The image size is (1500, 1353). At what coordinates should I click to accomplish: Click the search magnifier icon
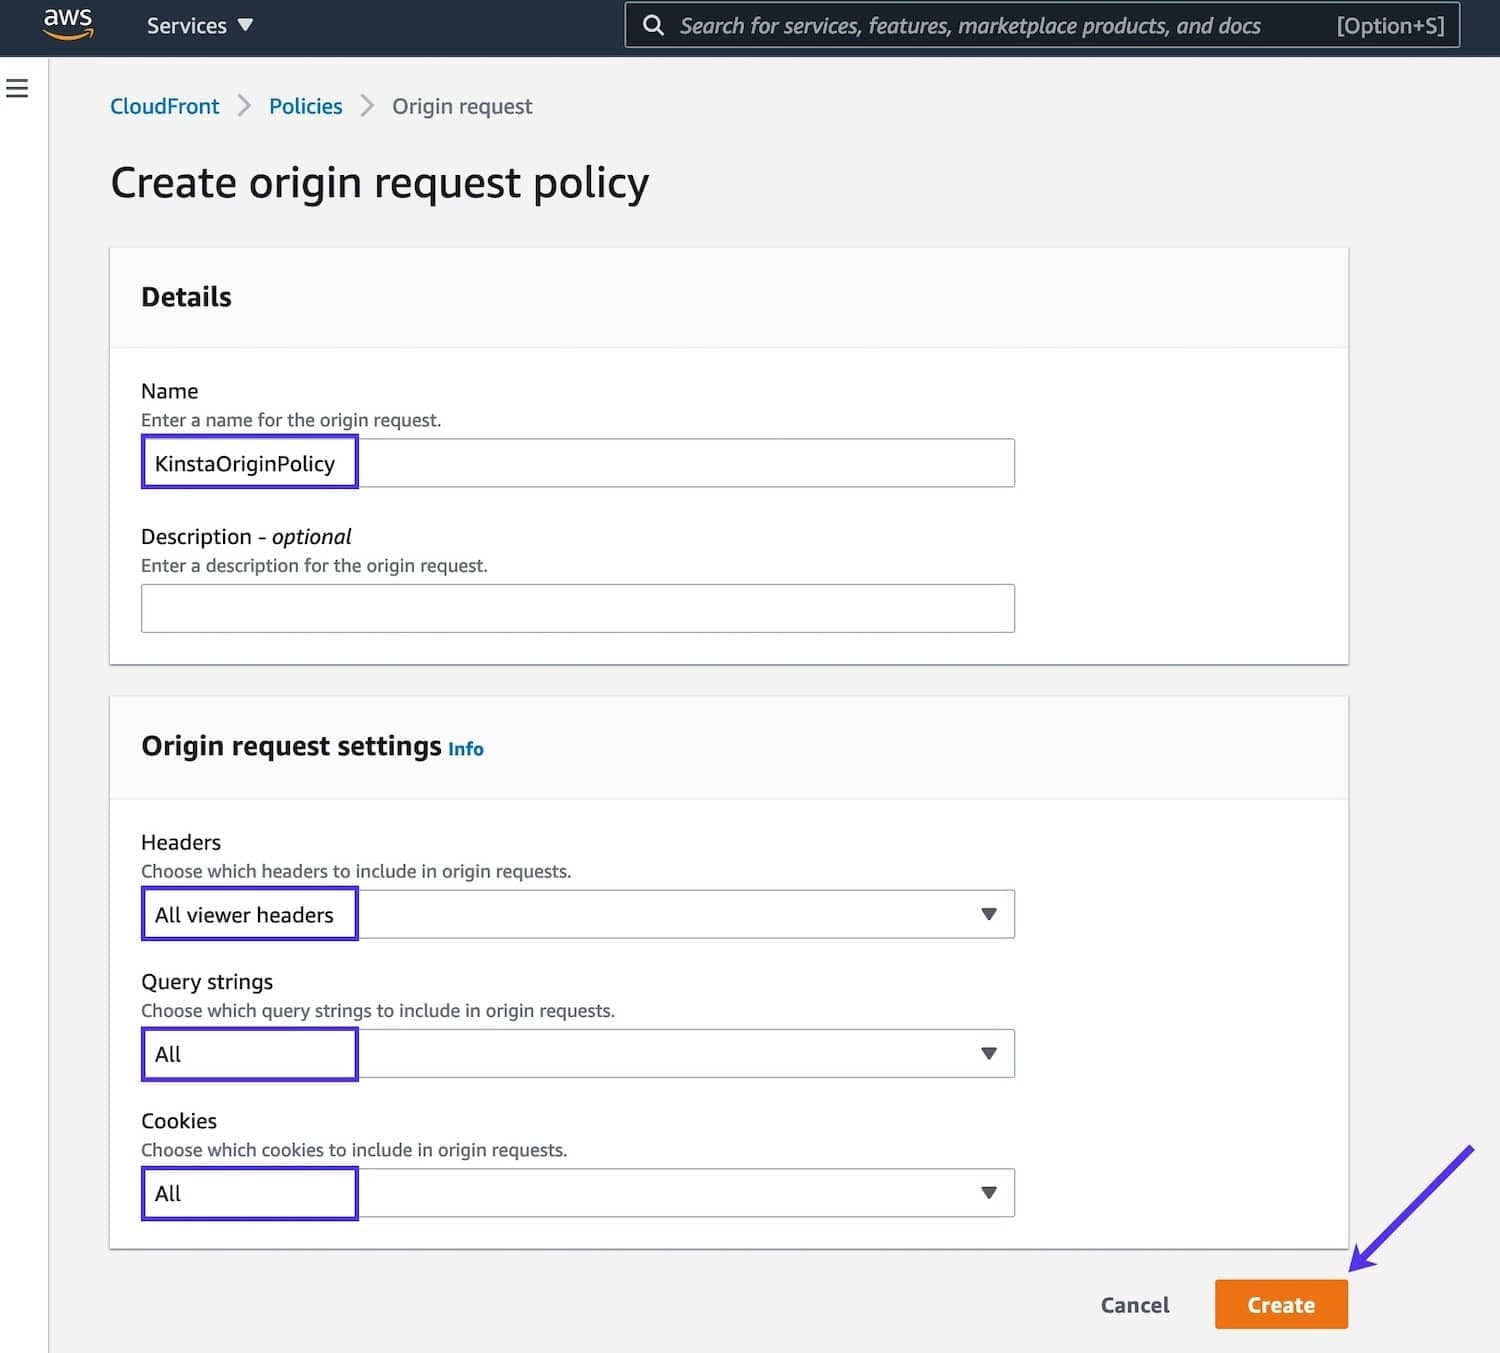[x=653, y=25]
